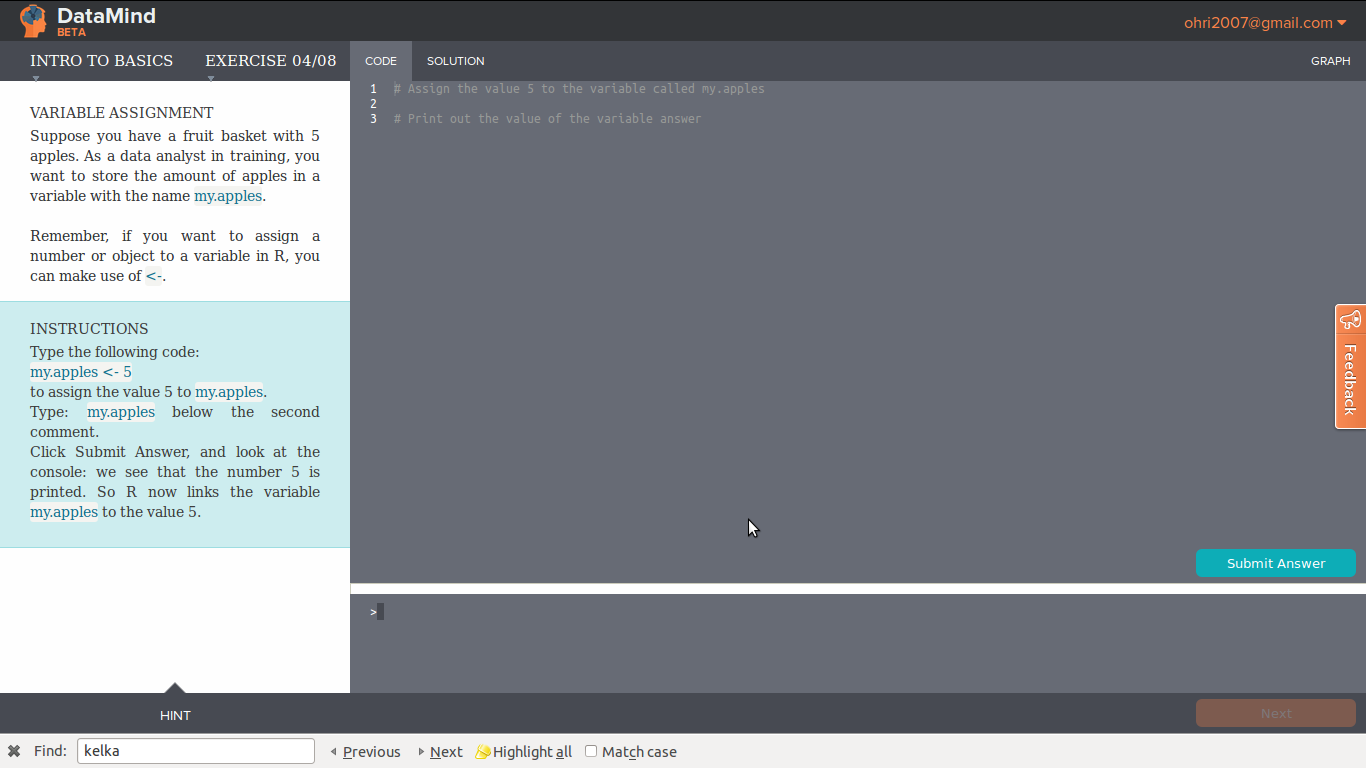Click the Find text field containing kelka

pyautogui.click(x=195, y=751)
